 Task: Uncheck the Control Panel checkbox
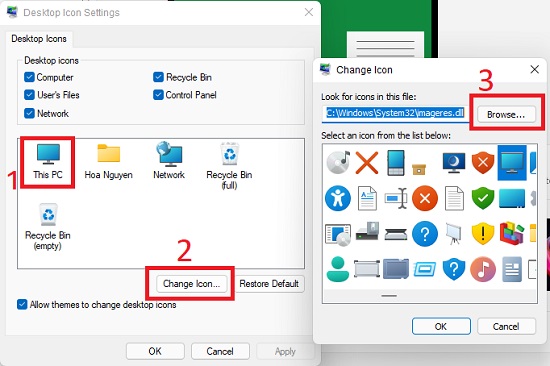pyautogui.click(x=158, y=95)
